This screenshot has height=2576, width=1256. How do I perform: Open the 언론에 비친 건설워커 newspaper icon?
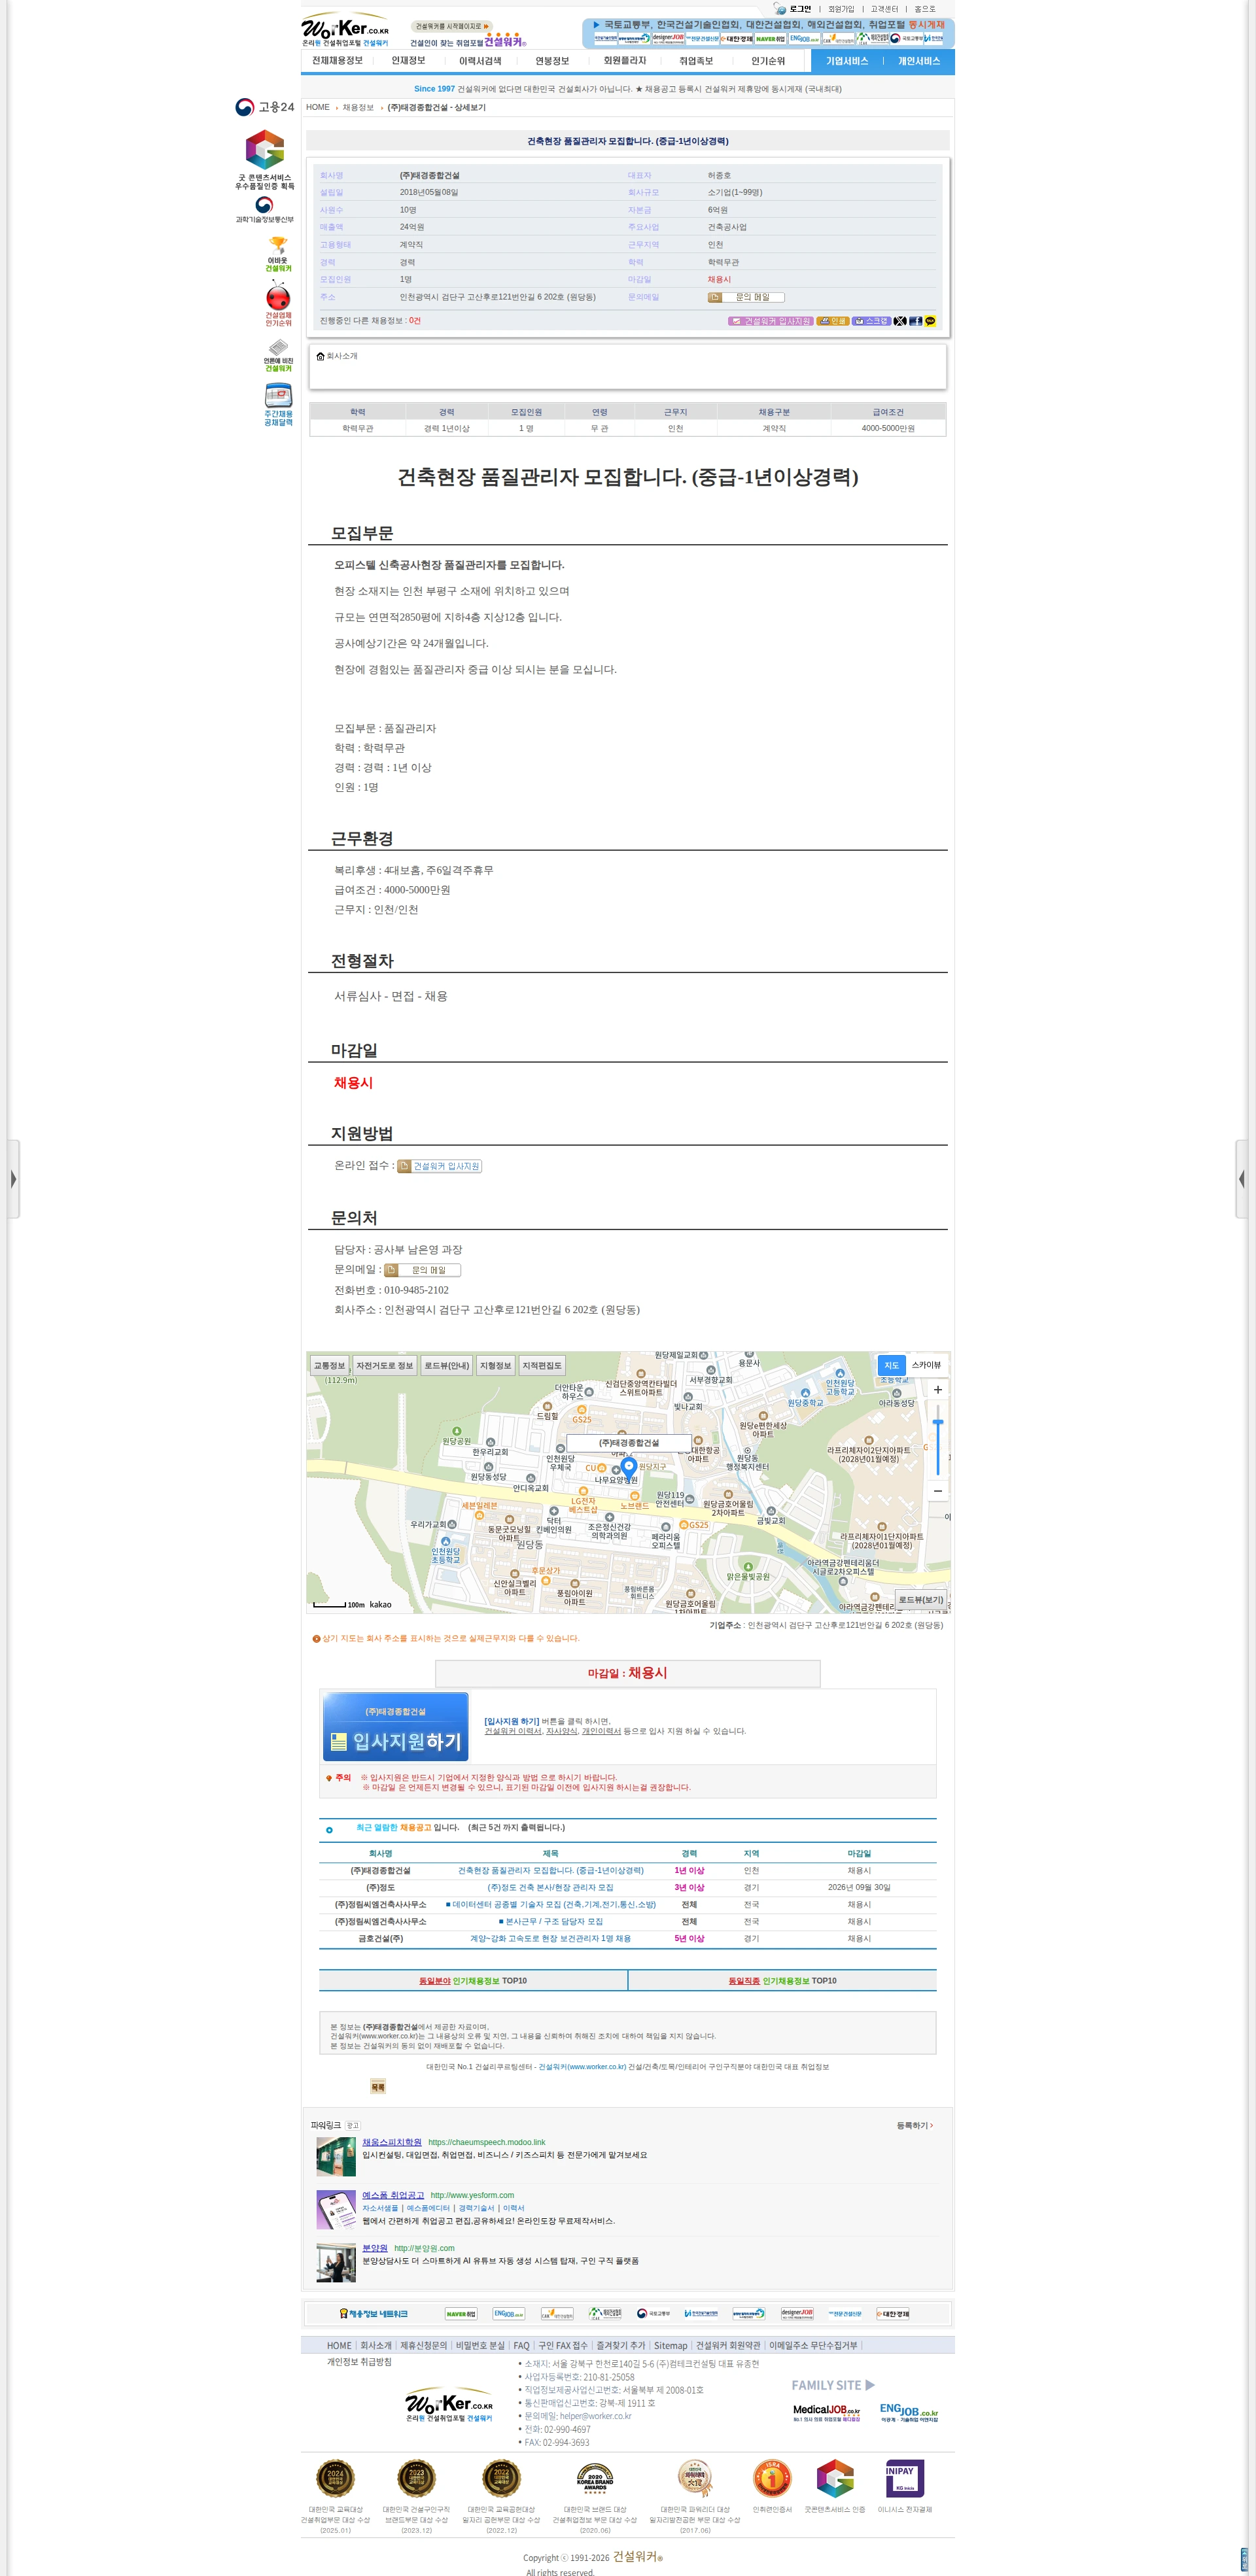(278, 355)
